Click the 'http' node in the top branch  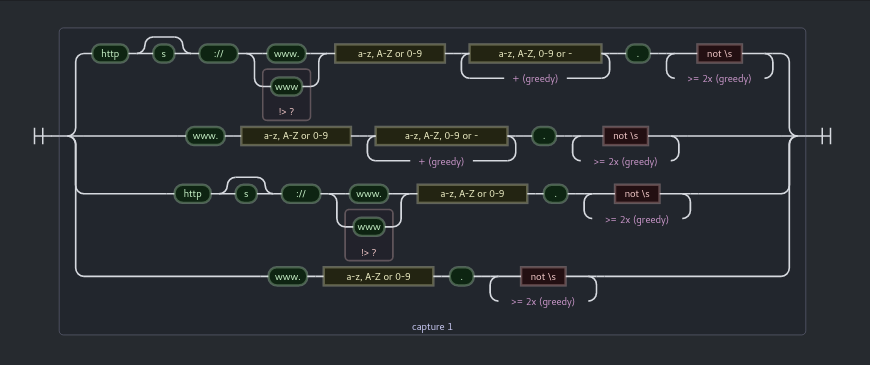pyautogui.click(x=110, y=54)
